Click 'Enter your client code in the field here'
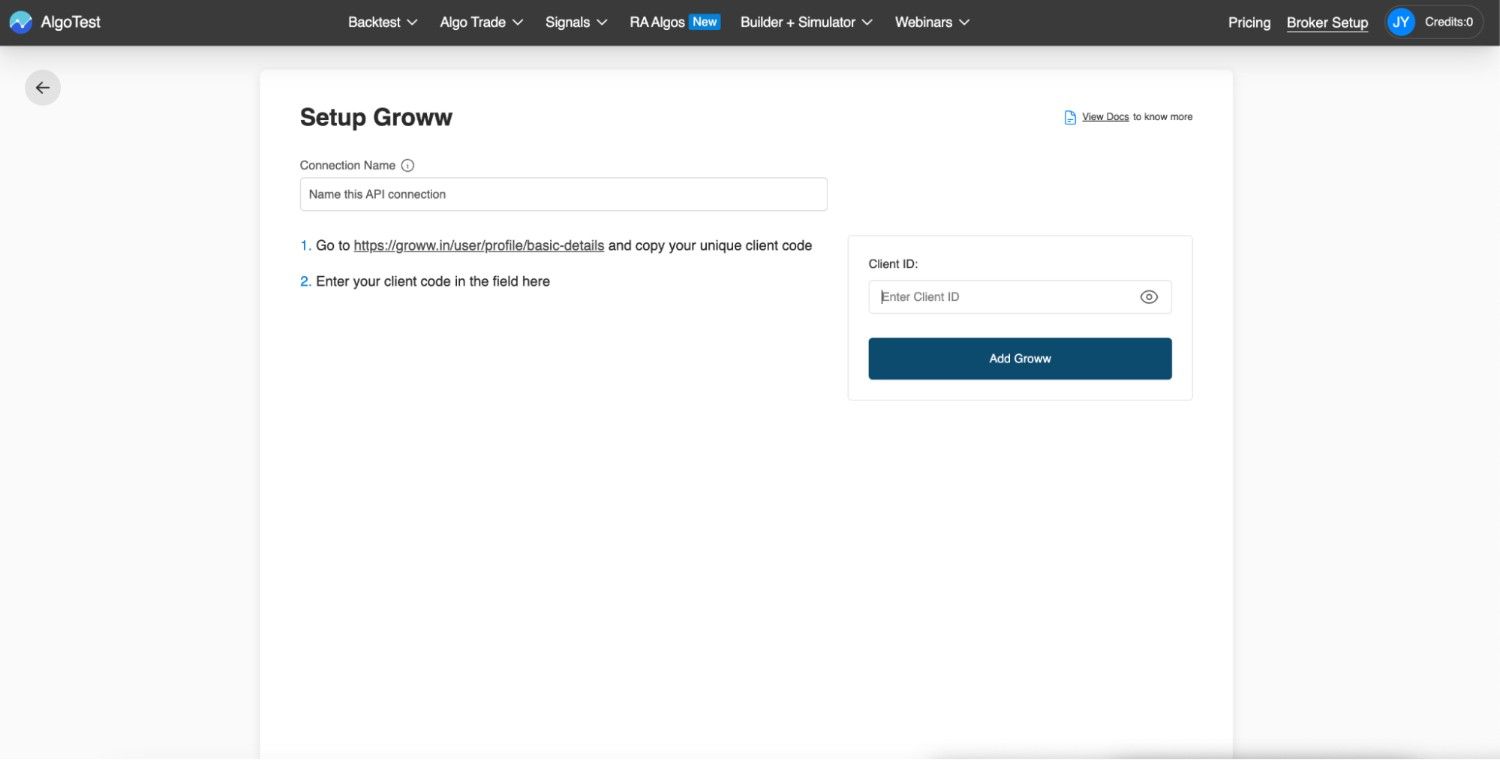 click(x=433, y=282)
